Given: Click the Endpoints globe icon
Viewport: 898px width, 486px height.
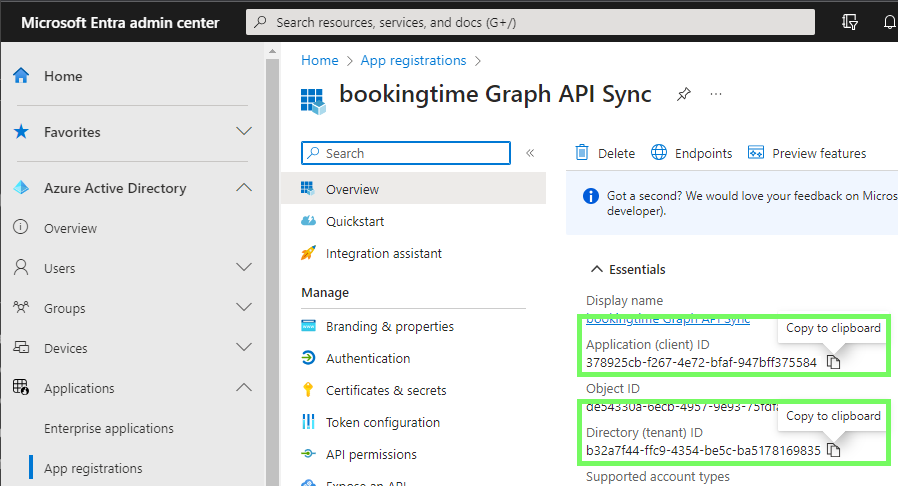Looking at the screenshot, I should click(659, 152).
